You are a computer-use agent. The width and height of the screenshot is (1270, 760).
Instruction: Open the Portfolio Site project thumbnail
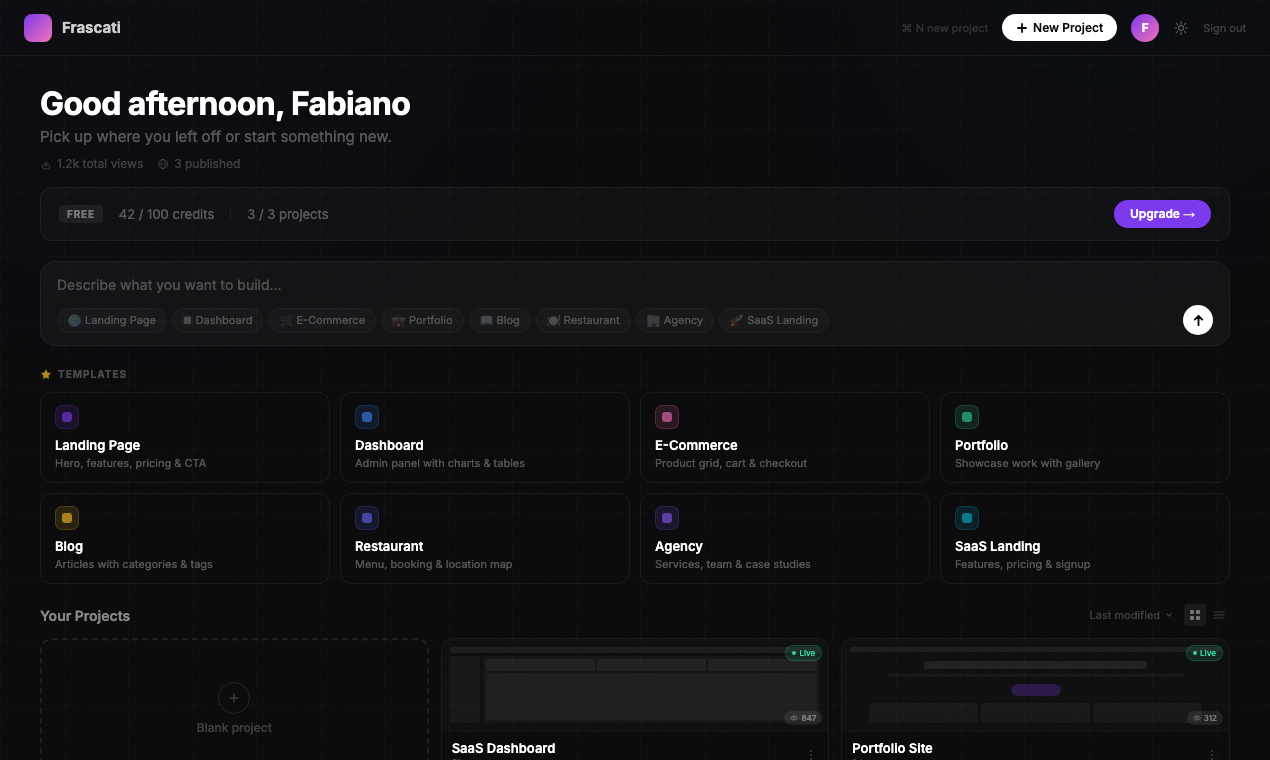click(1035, 685)
